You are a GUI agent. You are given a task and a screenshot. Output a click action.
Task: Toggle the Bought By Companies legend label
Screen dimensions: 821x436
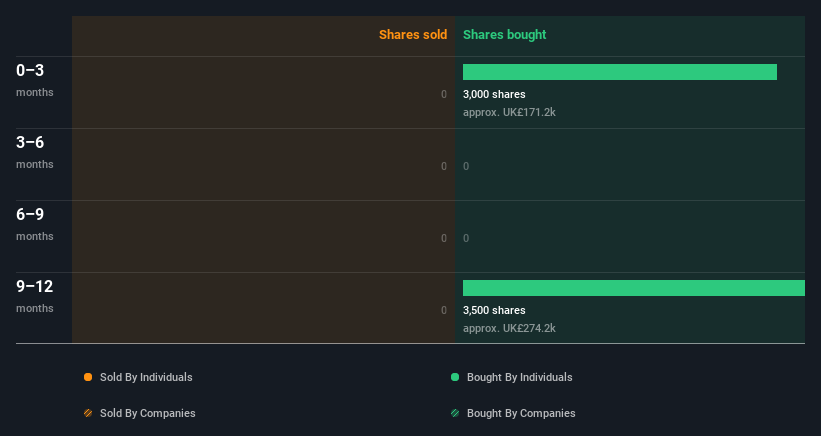pyautogui.click(x=521, y=413)
